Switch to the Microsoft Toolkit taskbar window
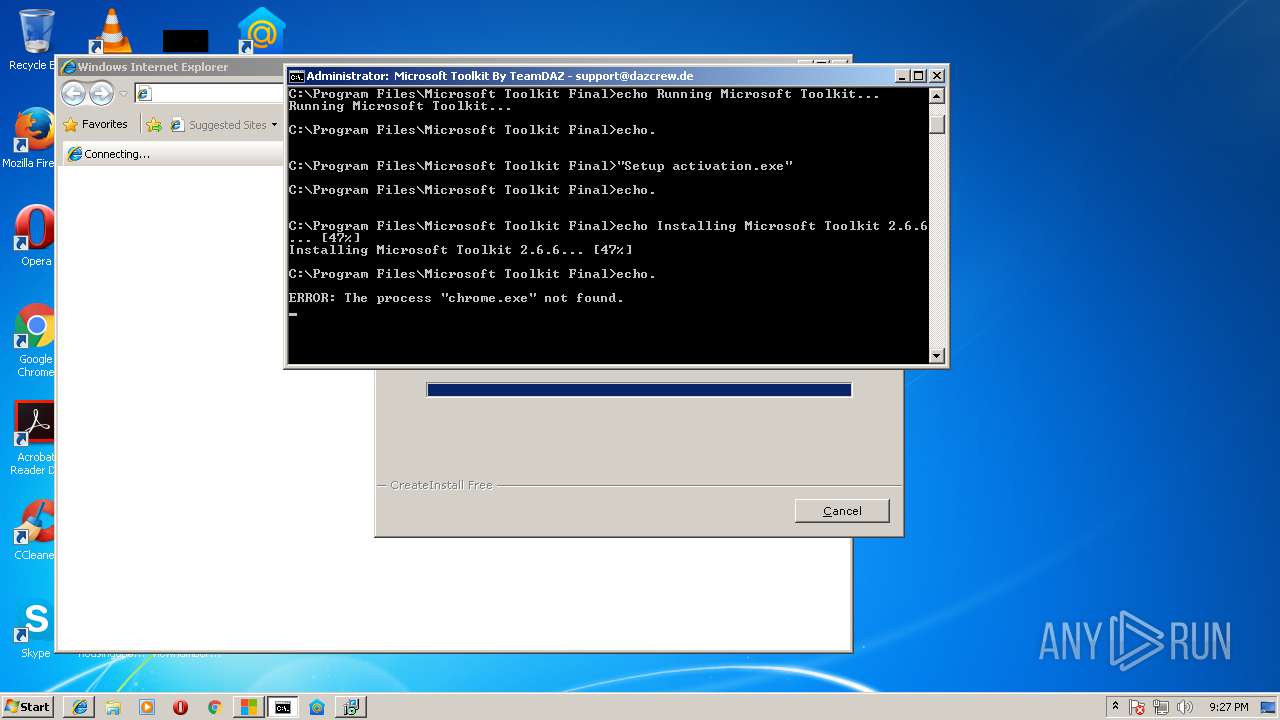Viewport: 1280px width, 720px height. [248, 707]
